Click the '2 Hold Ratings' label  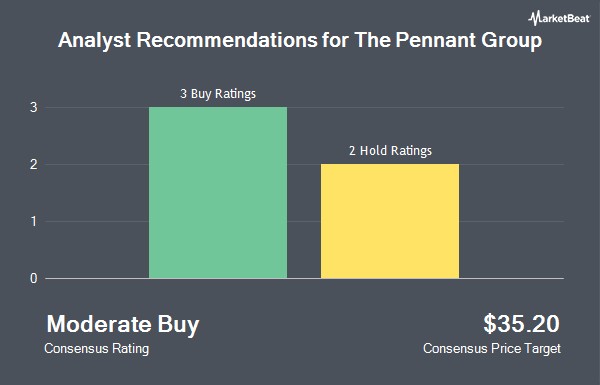(390, 151)
